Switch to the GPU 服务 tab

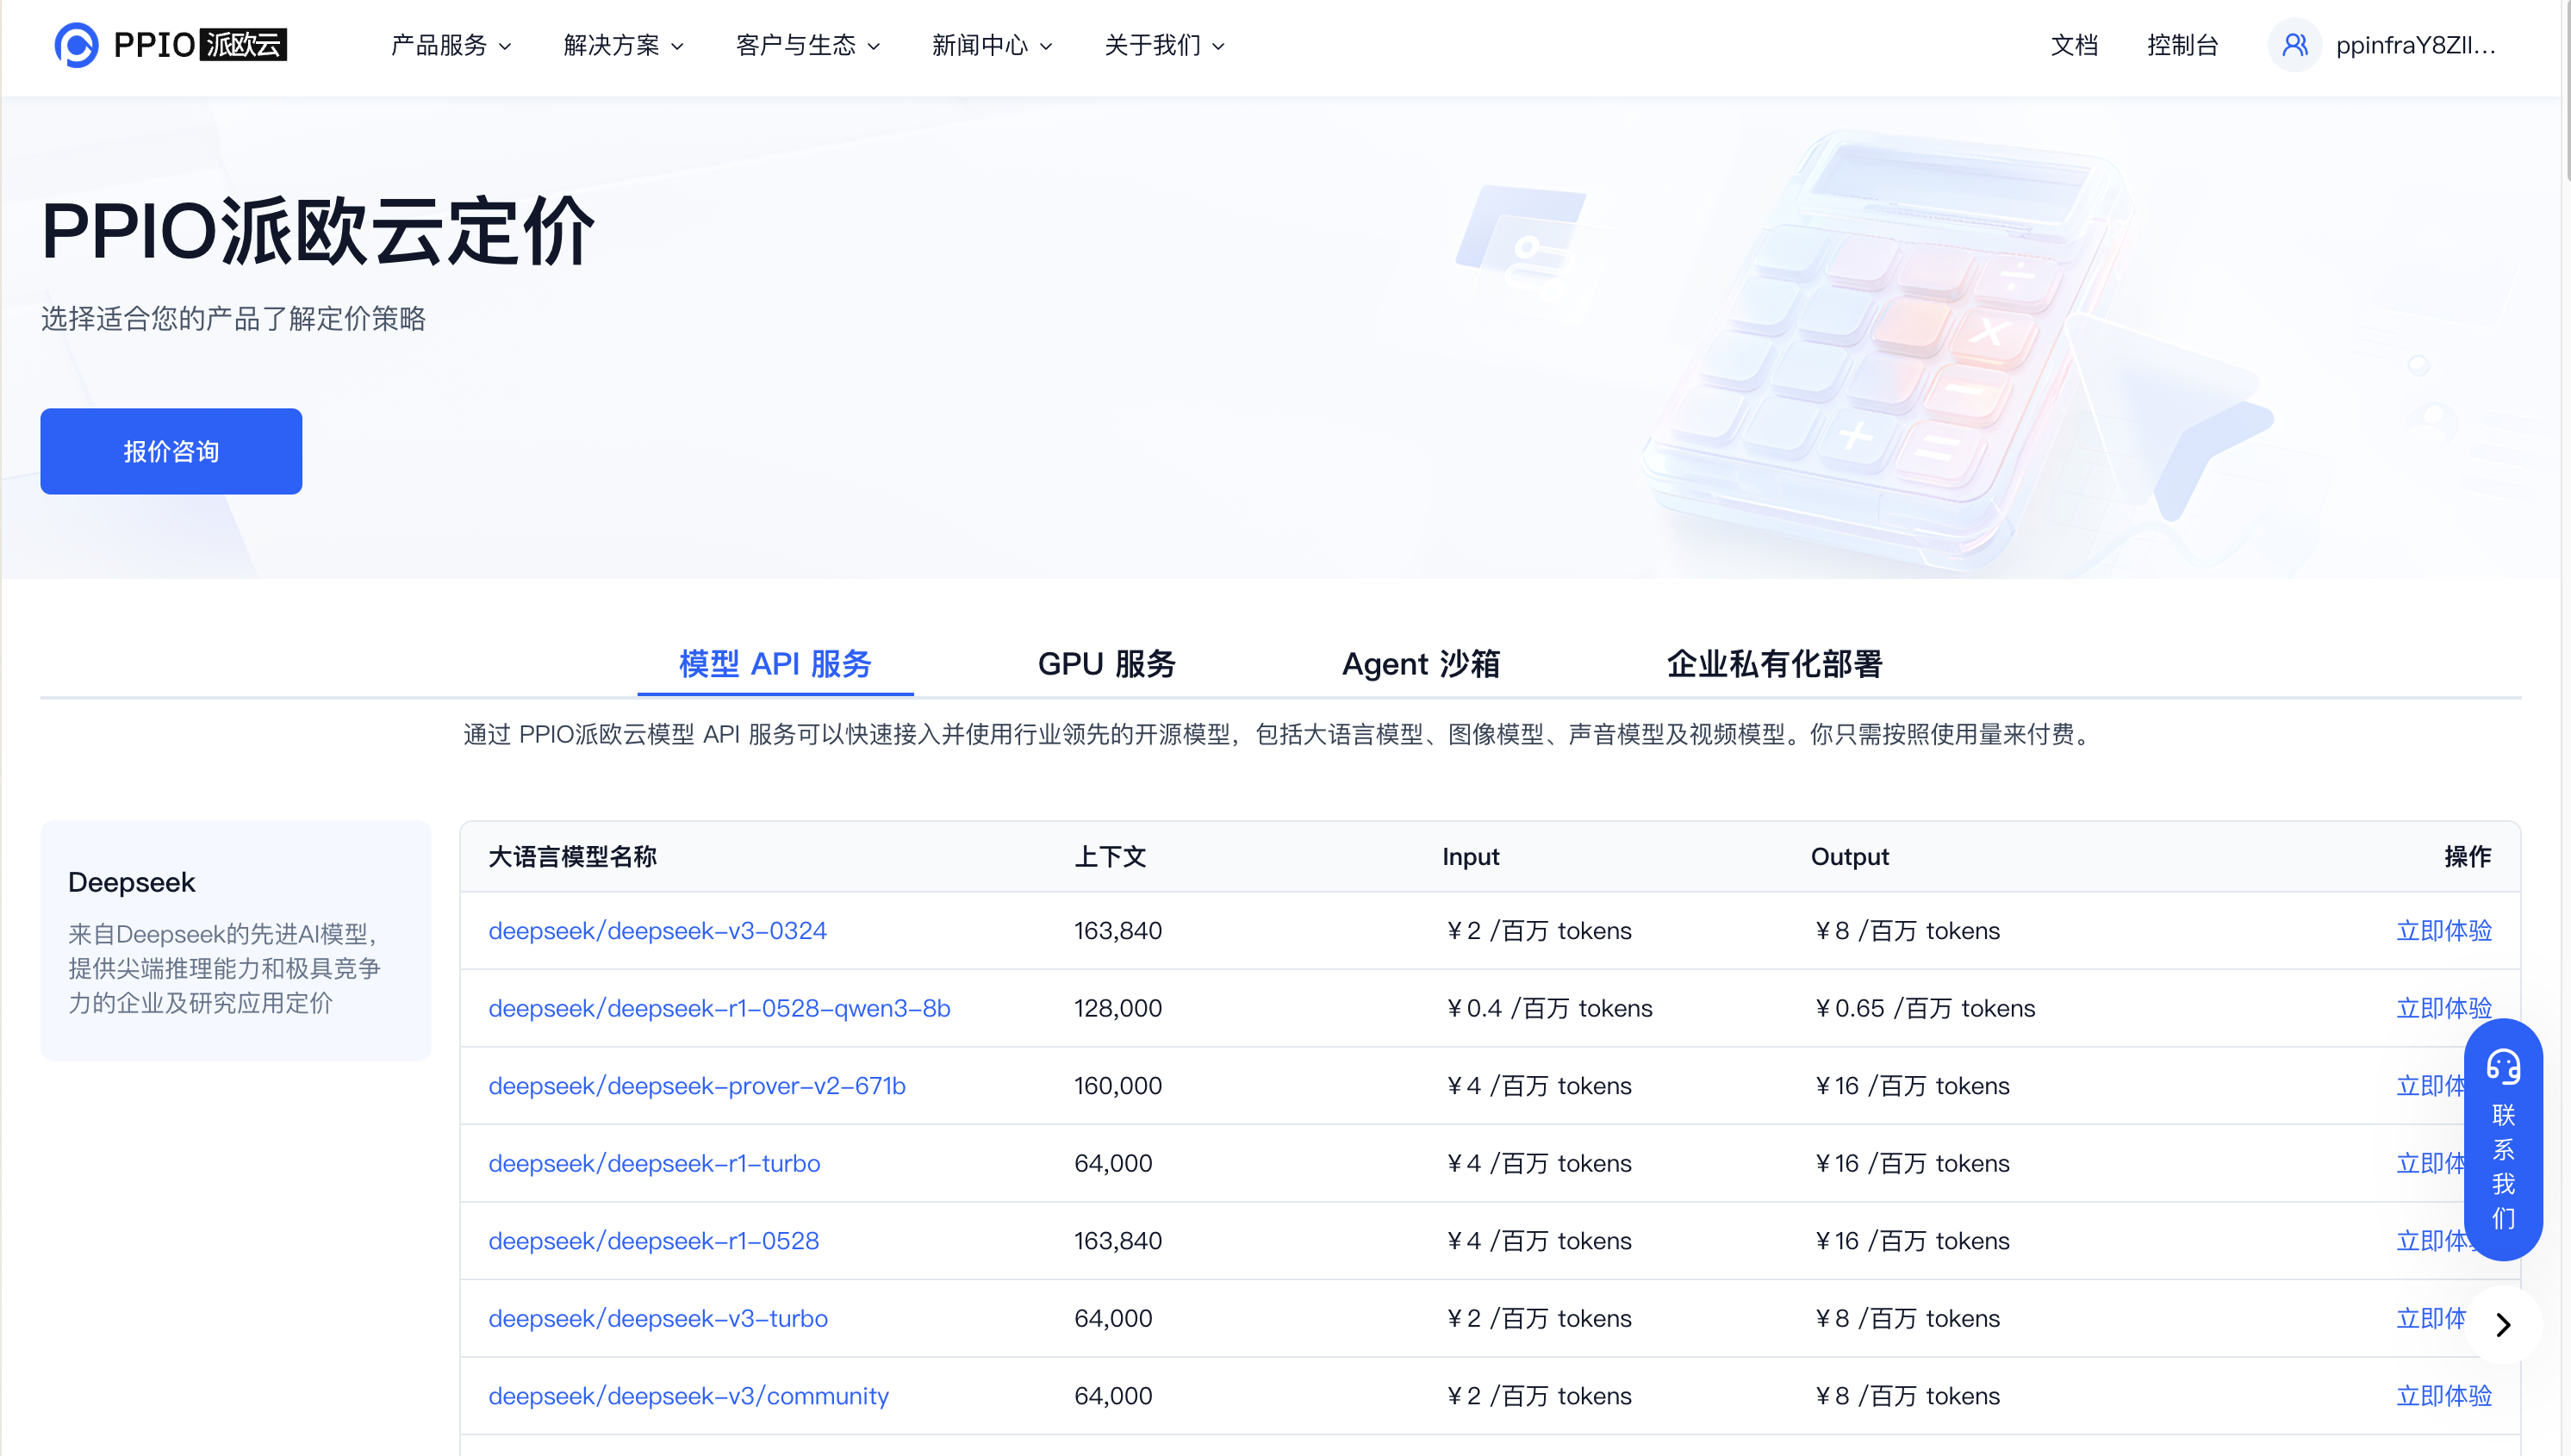[x=1106, y=664]
